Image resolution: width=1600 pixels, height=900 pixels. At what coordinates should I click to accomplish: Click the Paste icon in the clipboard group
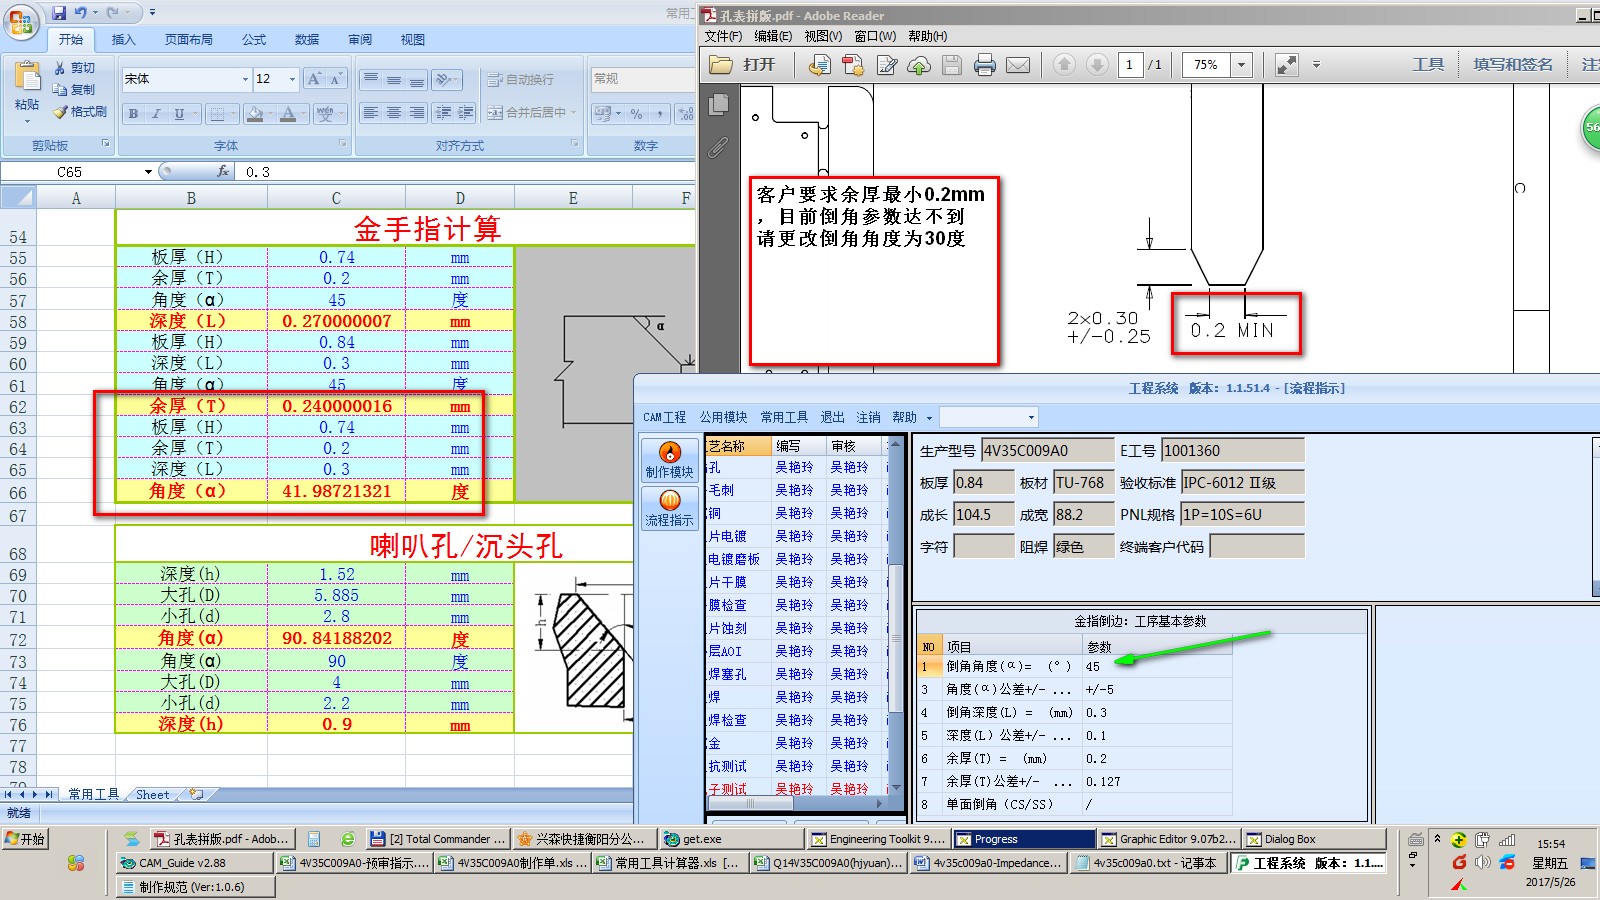pyautogui.click(x=27, y=78)
